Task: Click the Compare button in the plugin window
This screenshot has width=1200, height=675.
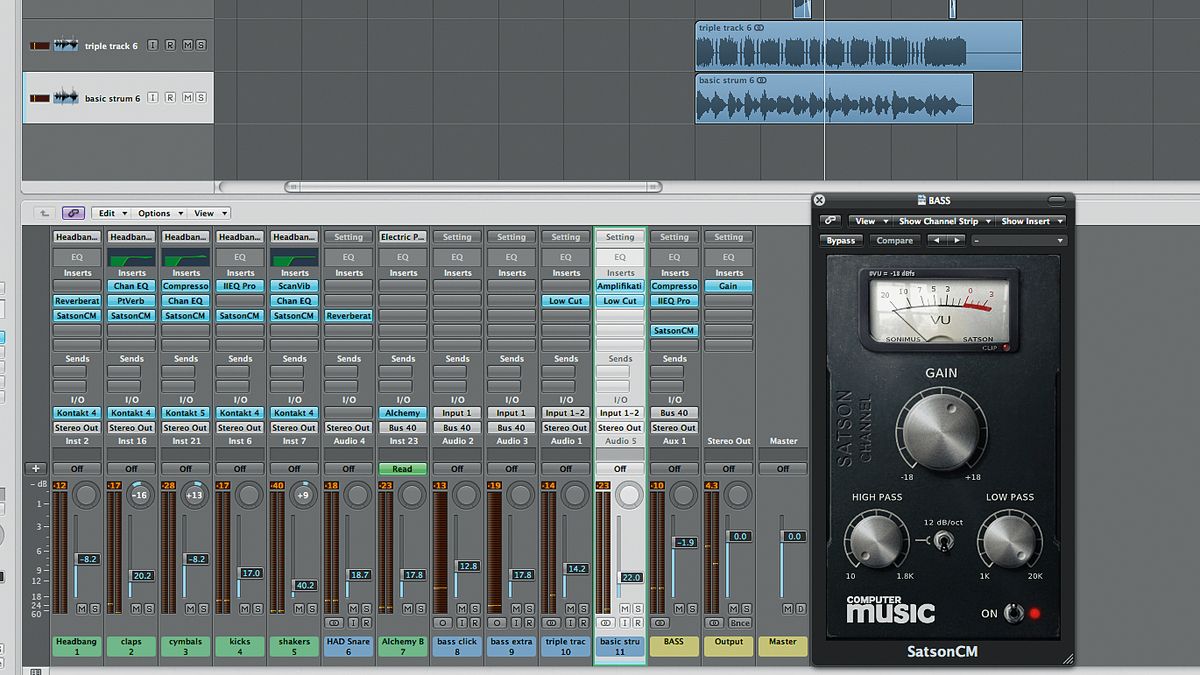Action: [895, 240]
